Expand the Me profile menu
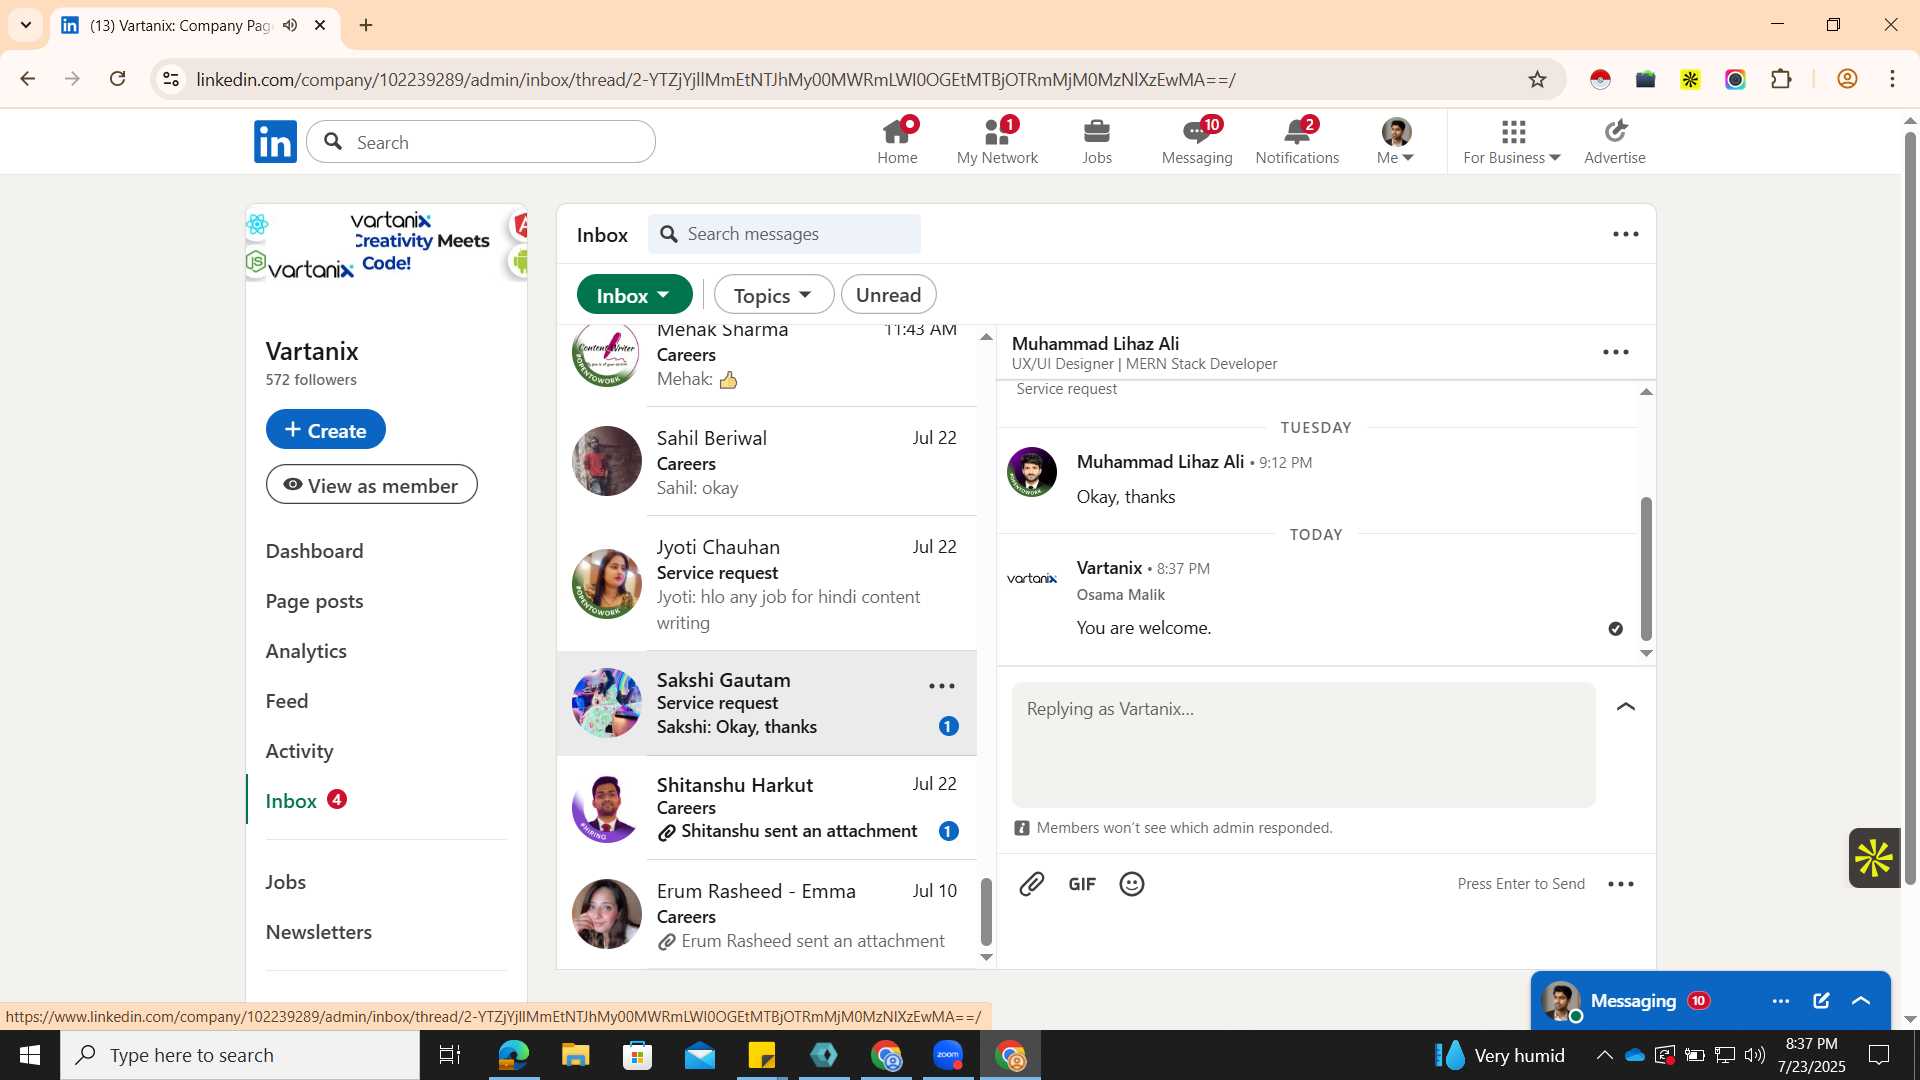This screenshot has height=1080, width=1920. tap(1396, 142)
